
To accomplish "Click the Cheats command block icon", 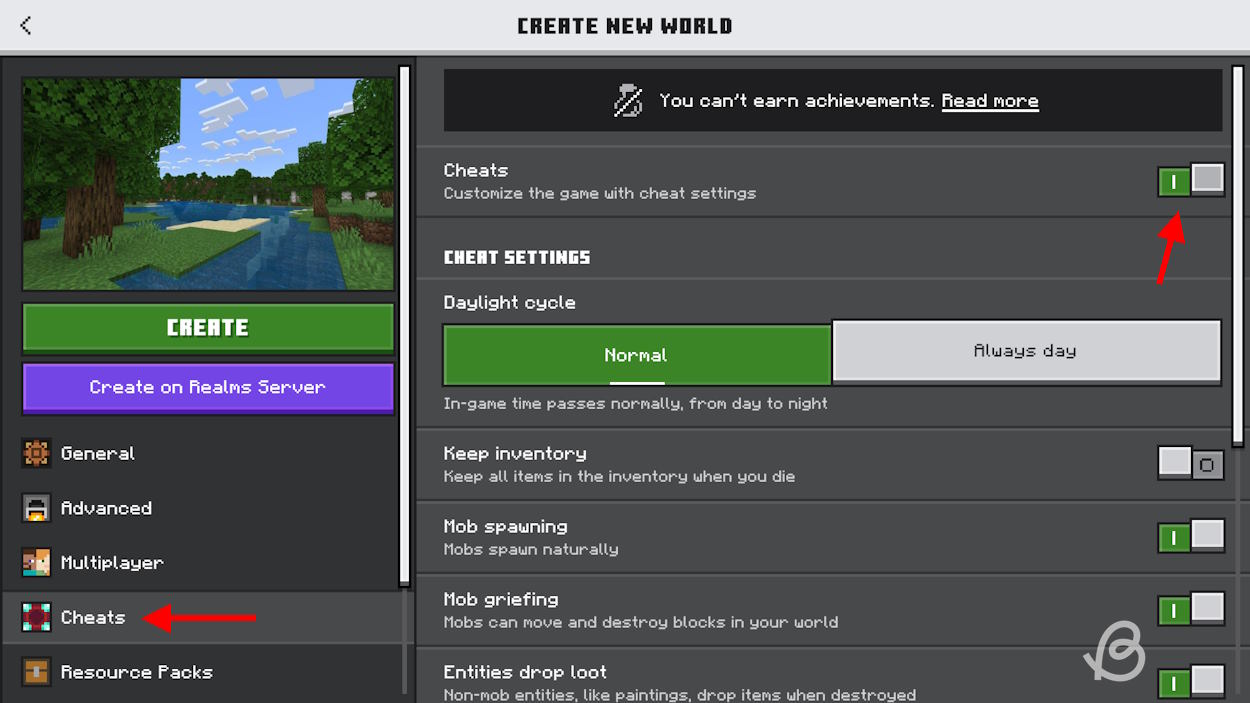I will (36, 617).
